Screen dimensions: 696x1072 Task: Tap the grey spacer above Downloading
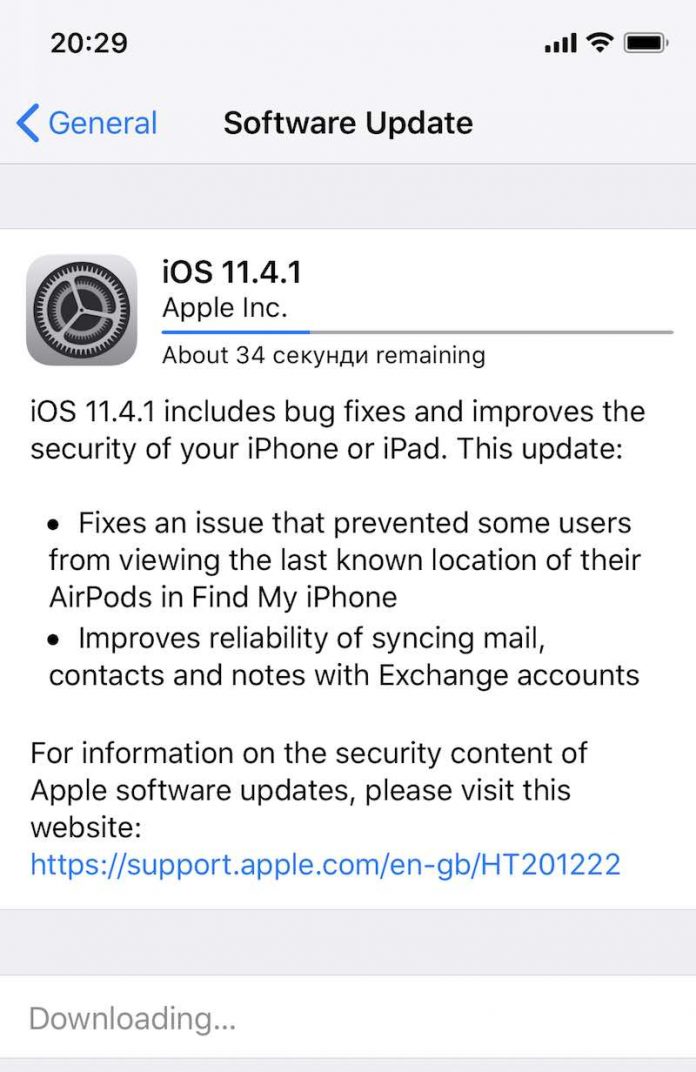[x=348, y=943]
